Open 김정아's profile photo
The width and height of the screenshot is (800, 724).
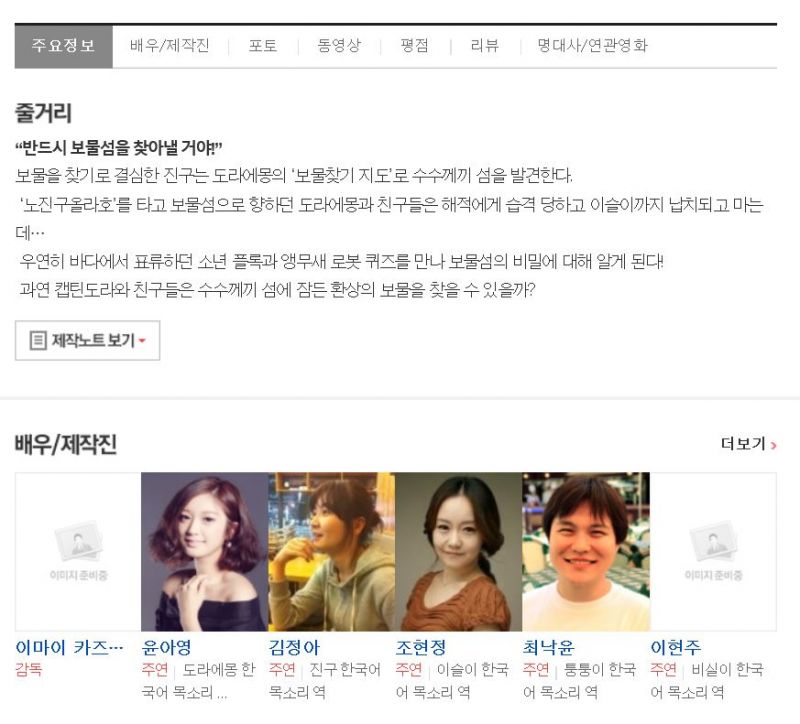(x=331, y=552)
